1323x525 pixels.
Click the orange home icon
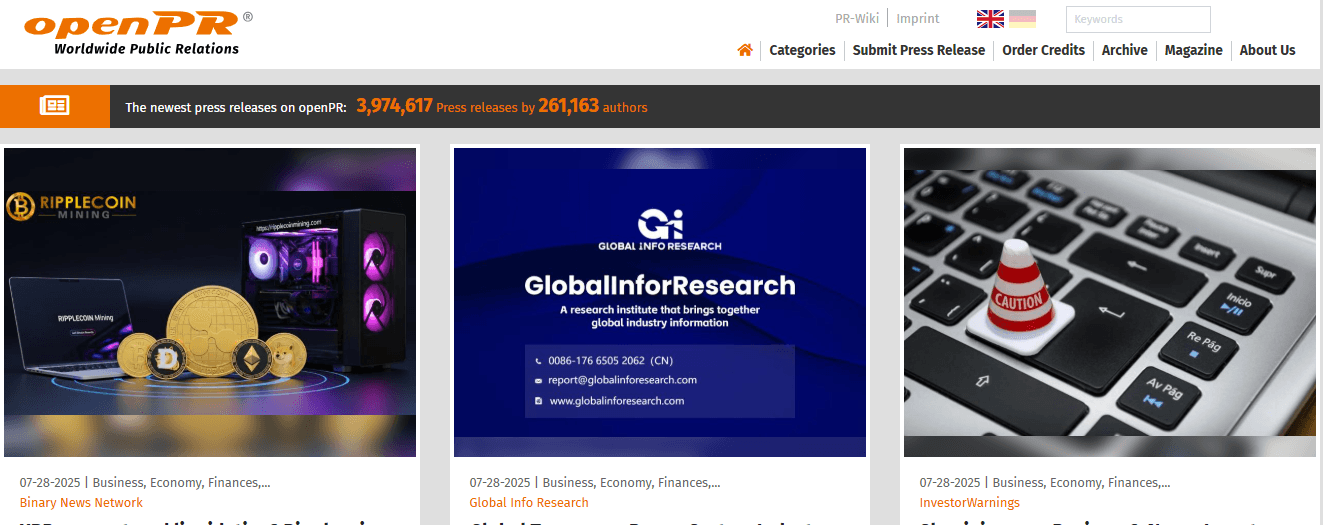tap(744, 50)
